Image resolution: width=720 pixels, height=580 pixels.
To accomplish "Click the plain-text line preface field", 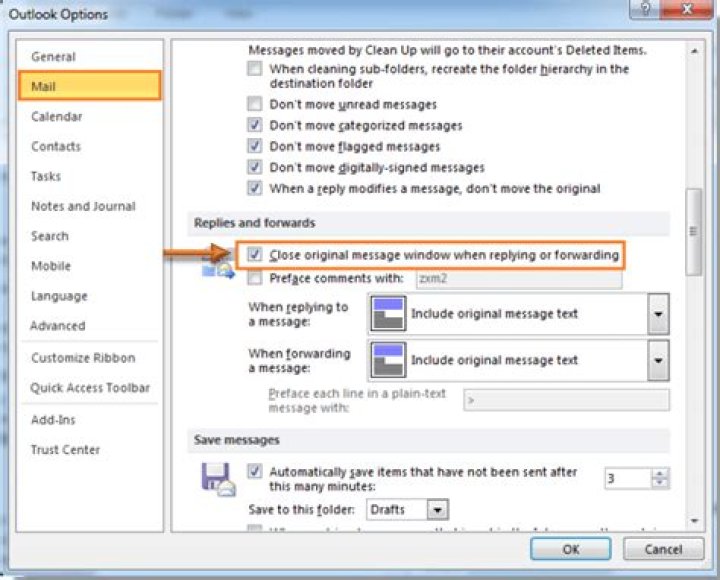I will point(566,400).
